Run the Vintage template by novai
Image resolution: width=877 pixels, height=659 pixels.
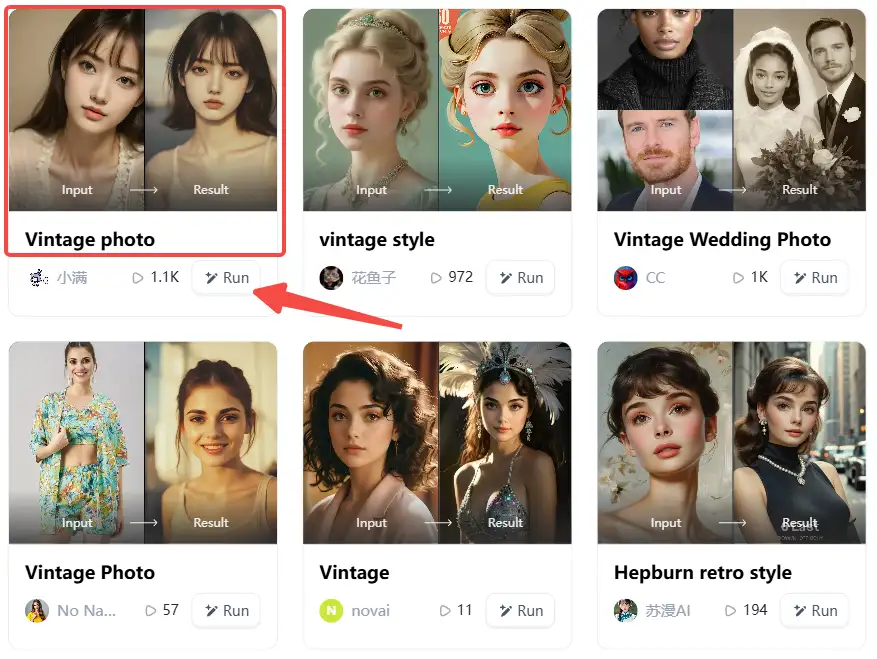pyautogui.click(x=521, y=611)
